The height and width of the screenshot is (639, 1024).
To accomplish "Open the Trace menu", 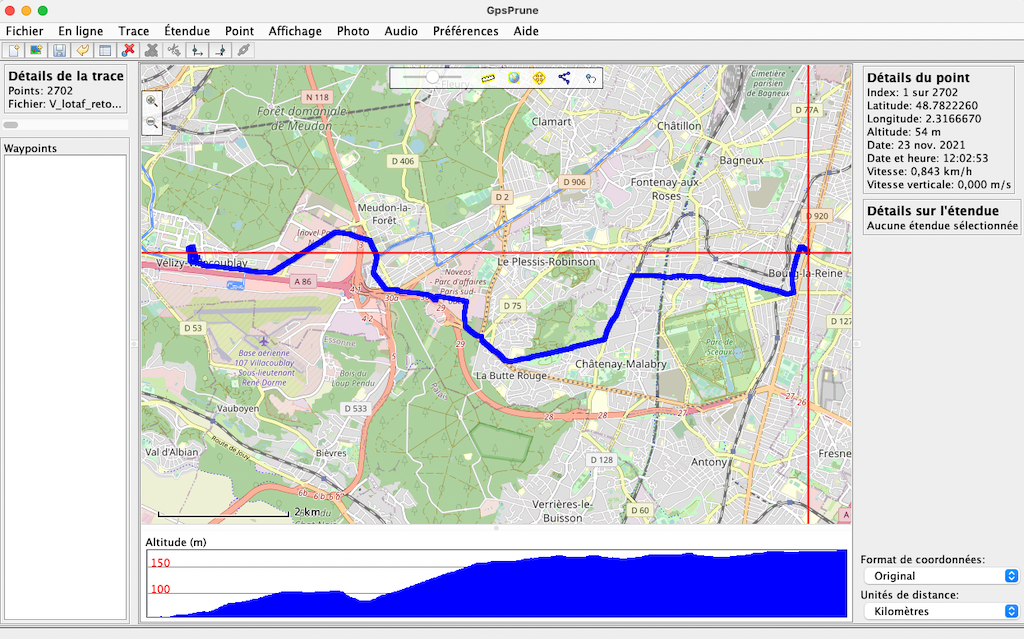I will coord(134,31).
